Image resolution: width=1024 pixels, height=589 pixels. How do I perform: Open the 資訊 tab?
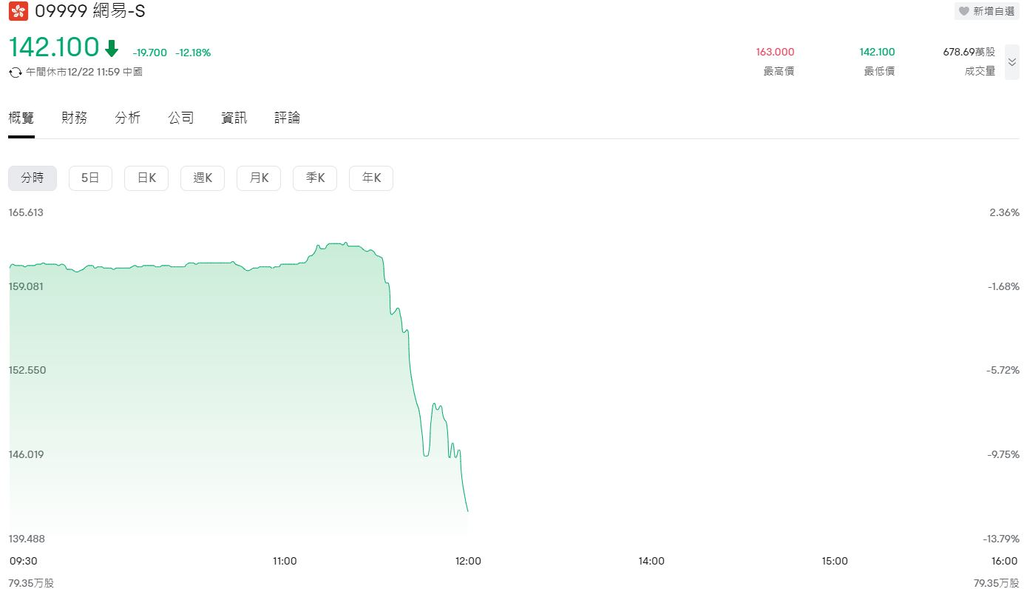point(234,118)
